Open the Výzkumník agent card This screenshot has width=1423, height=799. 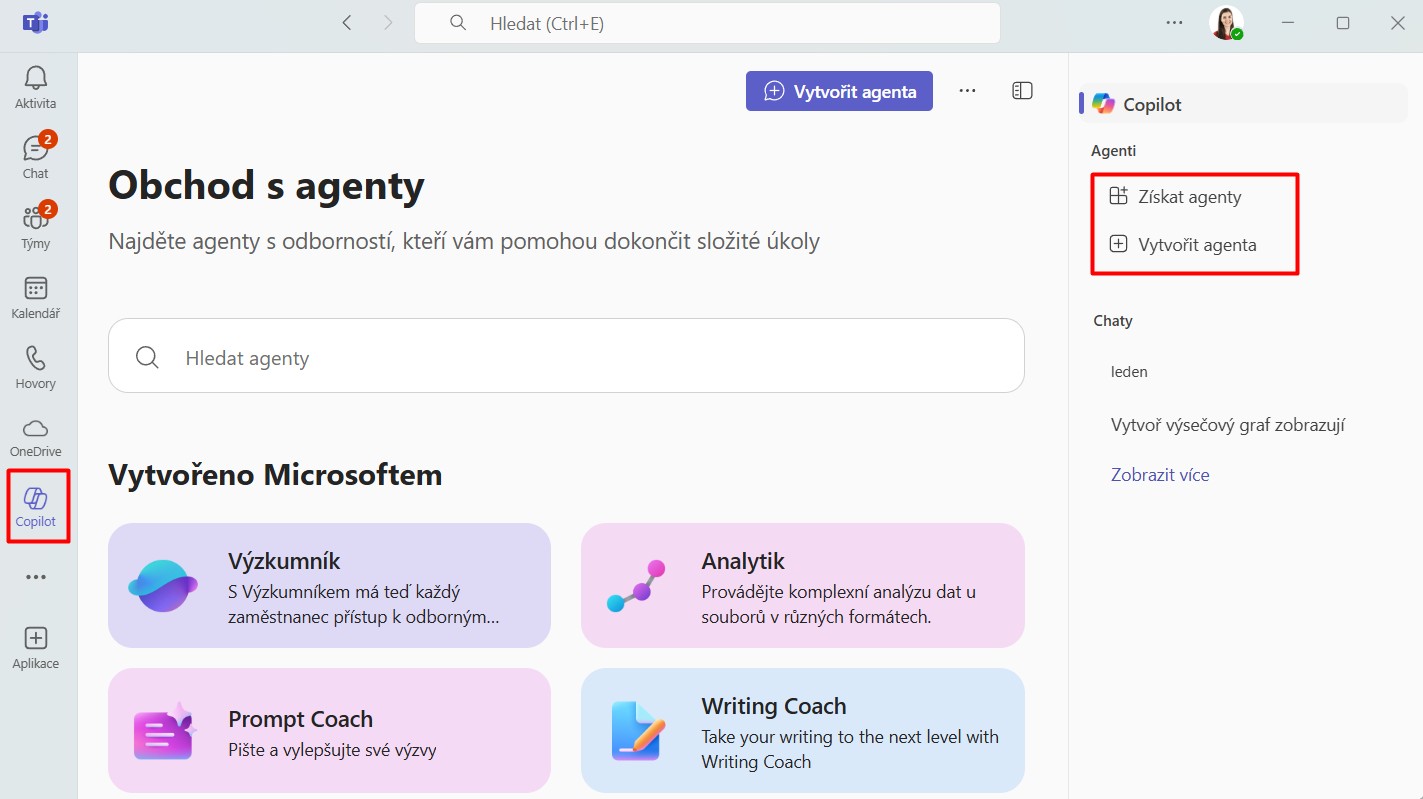tap(329, 586)
